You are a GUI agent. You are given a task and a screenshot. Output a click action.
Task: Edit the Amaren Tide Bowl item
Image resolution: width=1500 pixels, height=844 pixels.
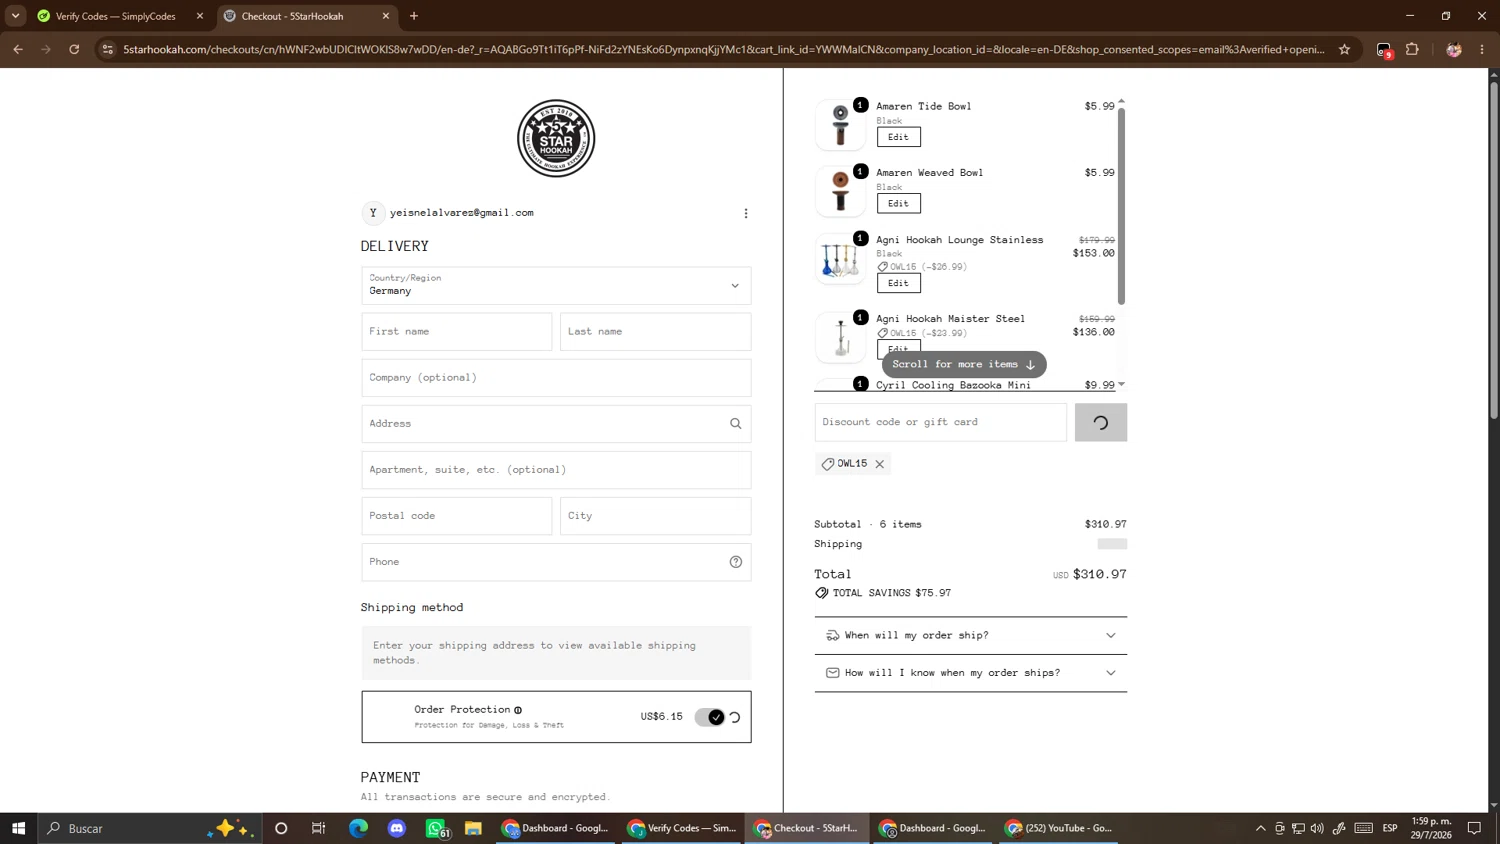click(x=899, y=137)
